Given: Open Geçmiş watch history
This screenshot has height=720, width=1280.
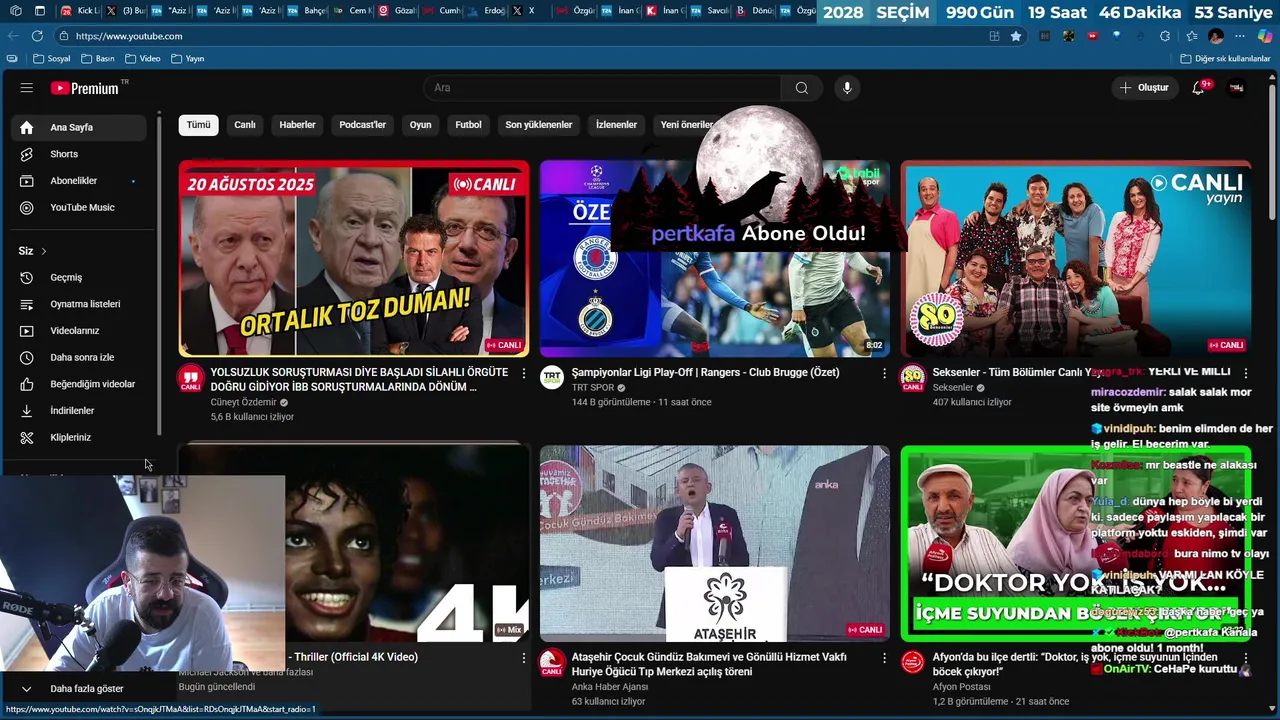Looking at the screenshot, I should pos(79,277).
